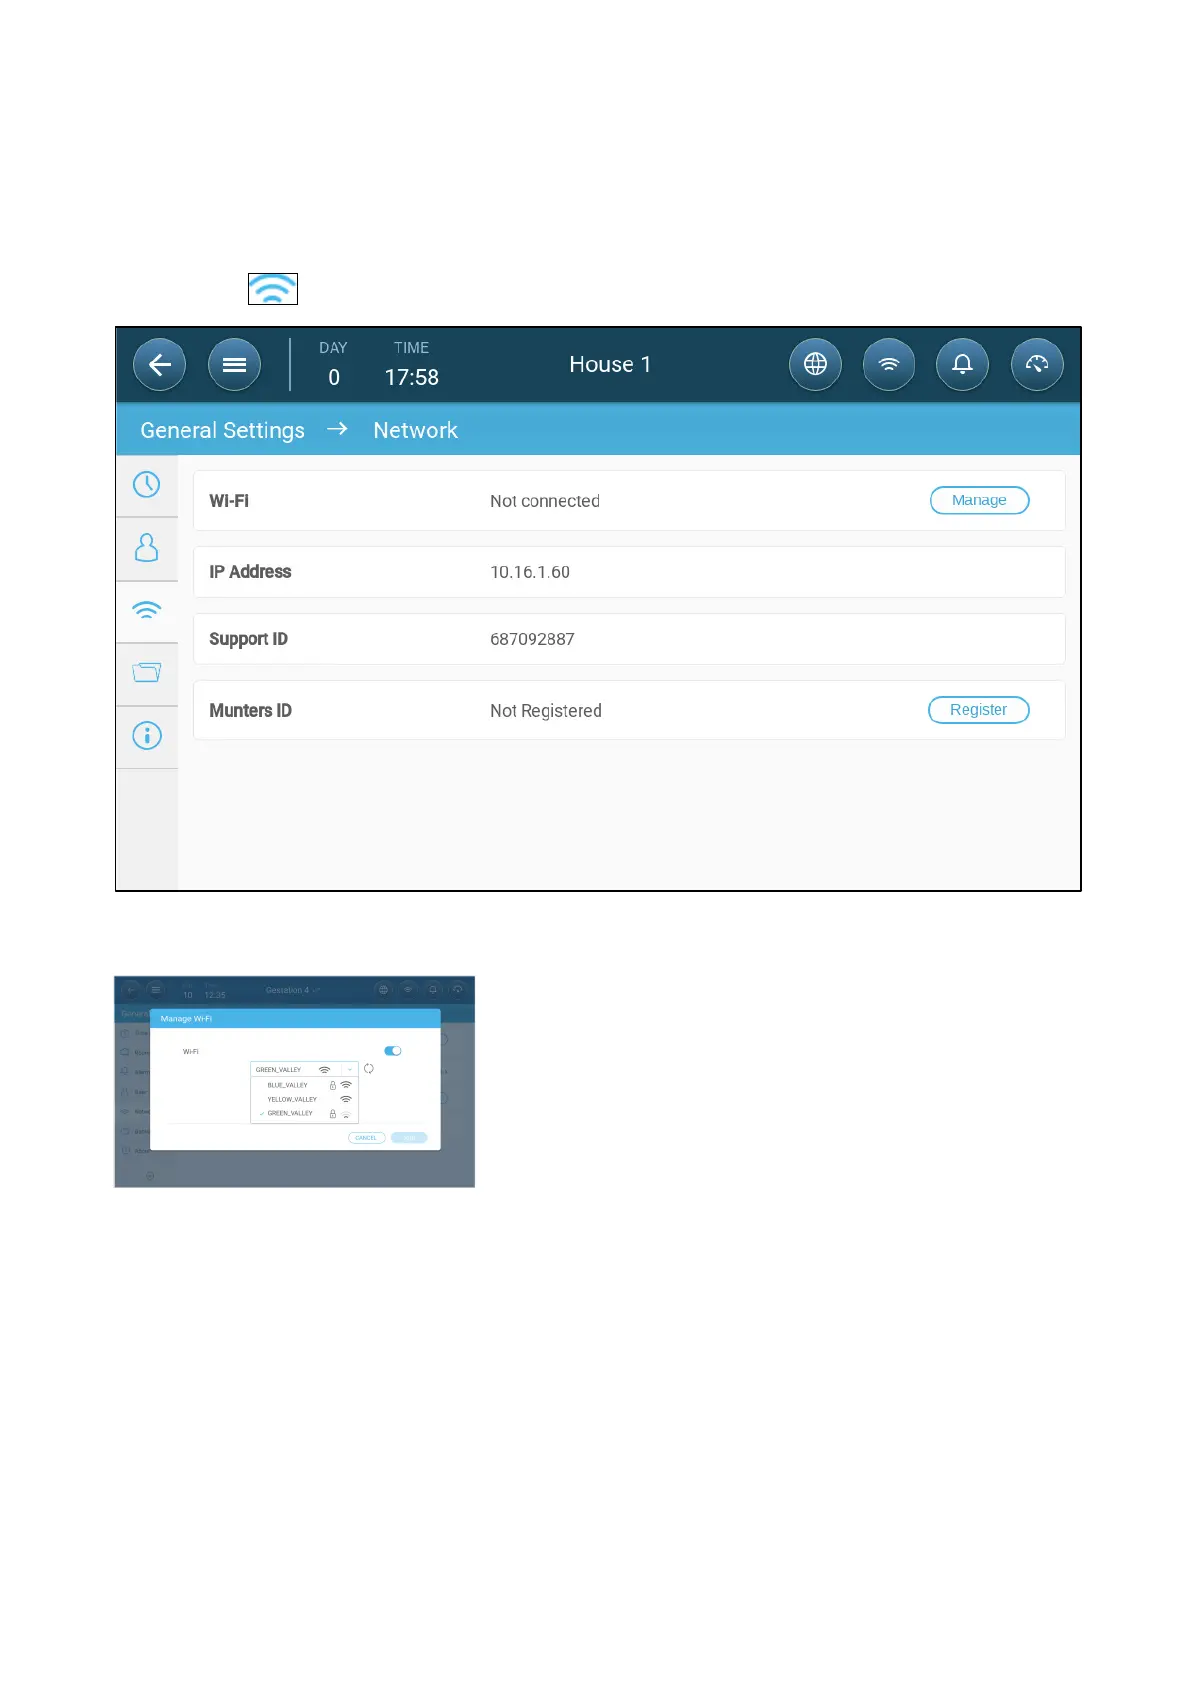The image size is (1191, 1684).
Task: Select the clock Time & Date sidebar tab
Action: pos(147,485)
